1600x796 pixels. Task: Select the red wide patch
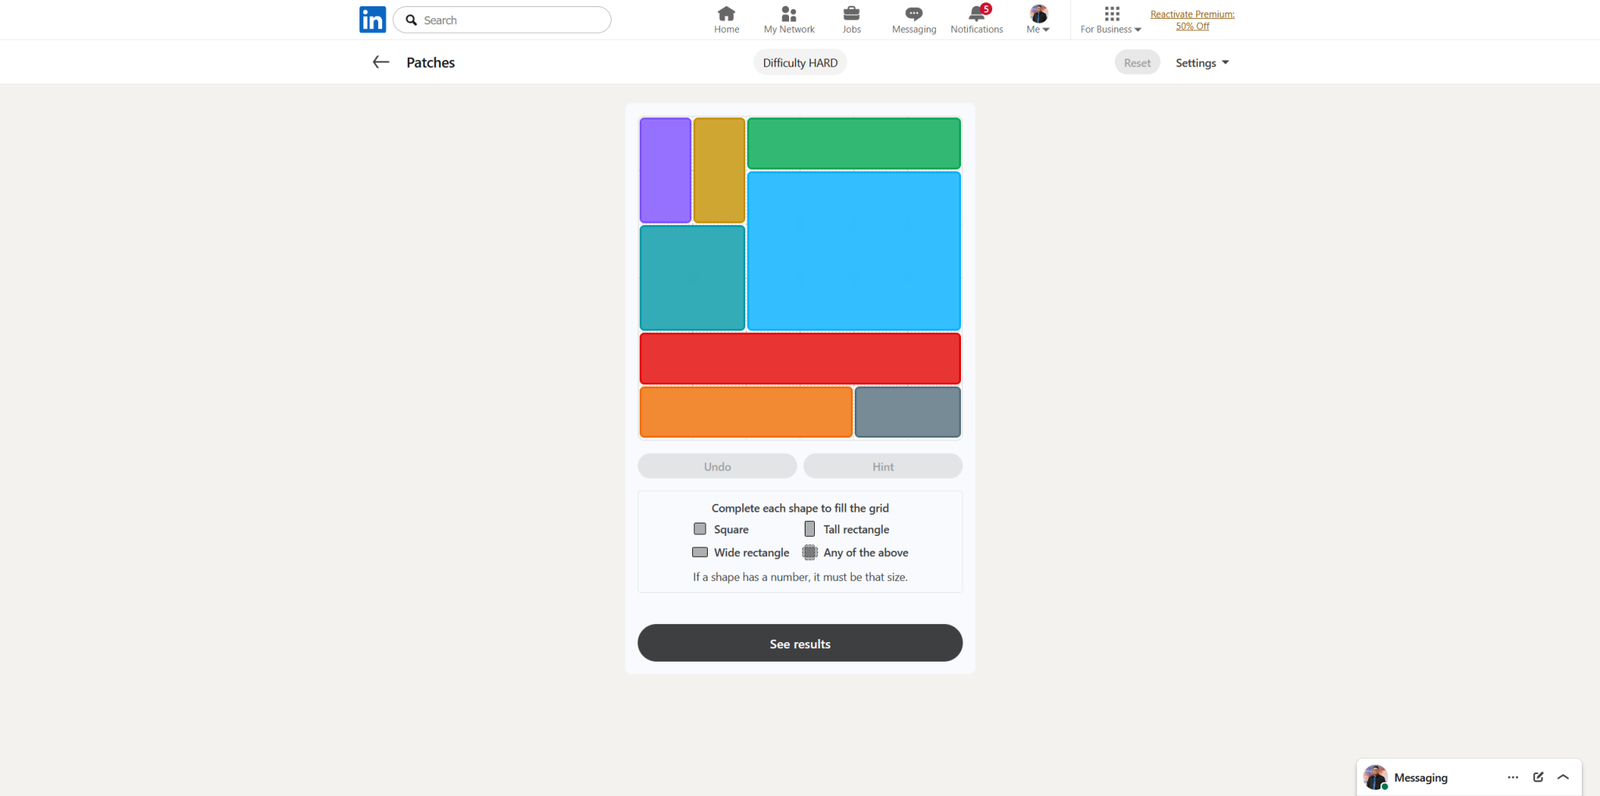coord(800,358)
